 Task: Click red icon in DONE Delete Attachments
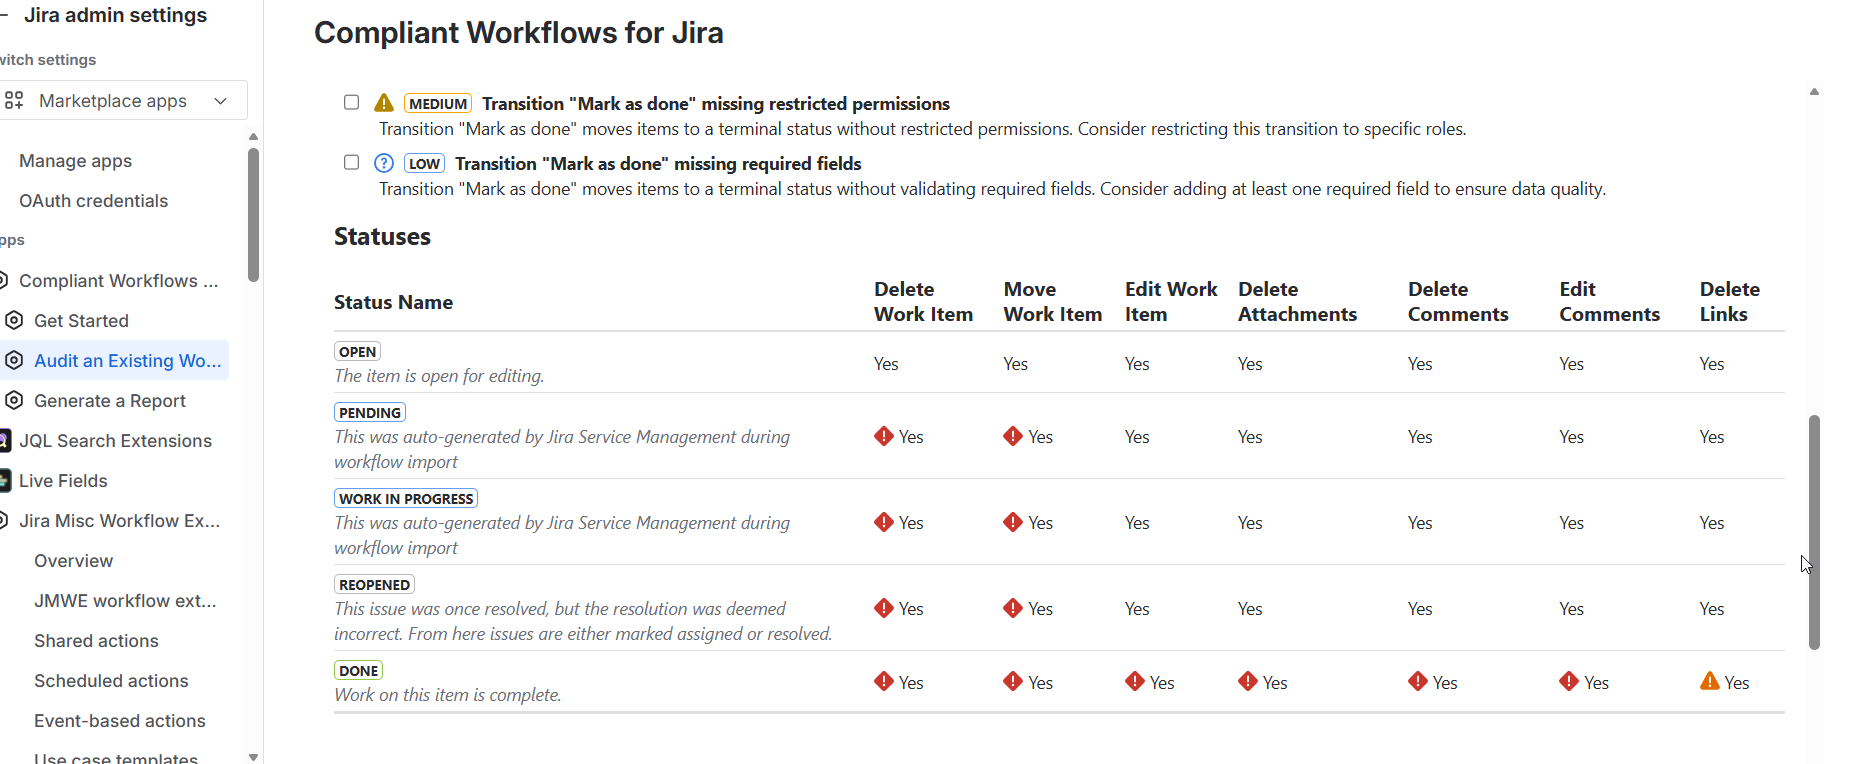1248,681
